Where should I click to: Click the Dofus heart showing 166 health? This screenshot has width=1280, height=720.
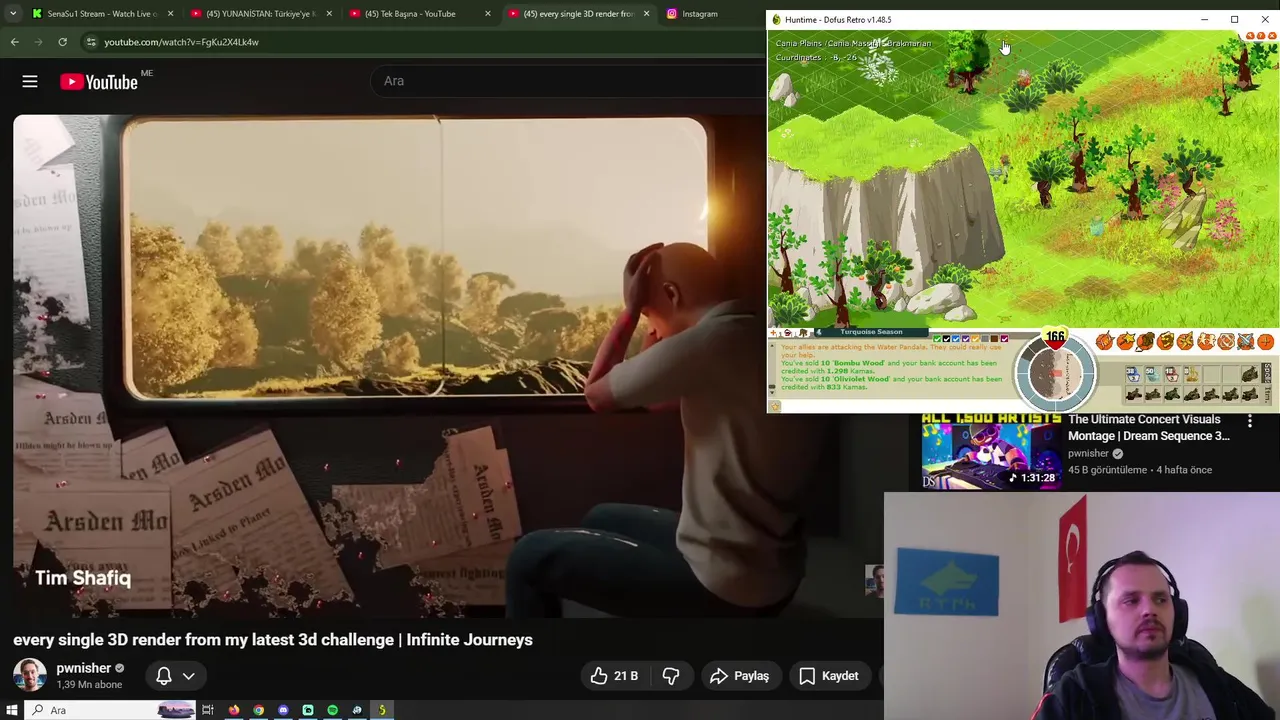point(1055,337)
